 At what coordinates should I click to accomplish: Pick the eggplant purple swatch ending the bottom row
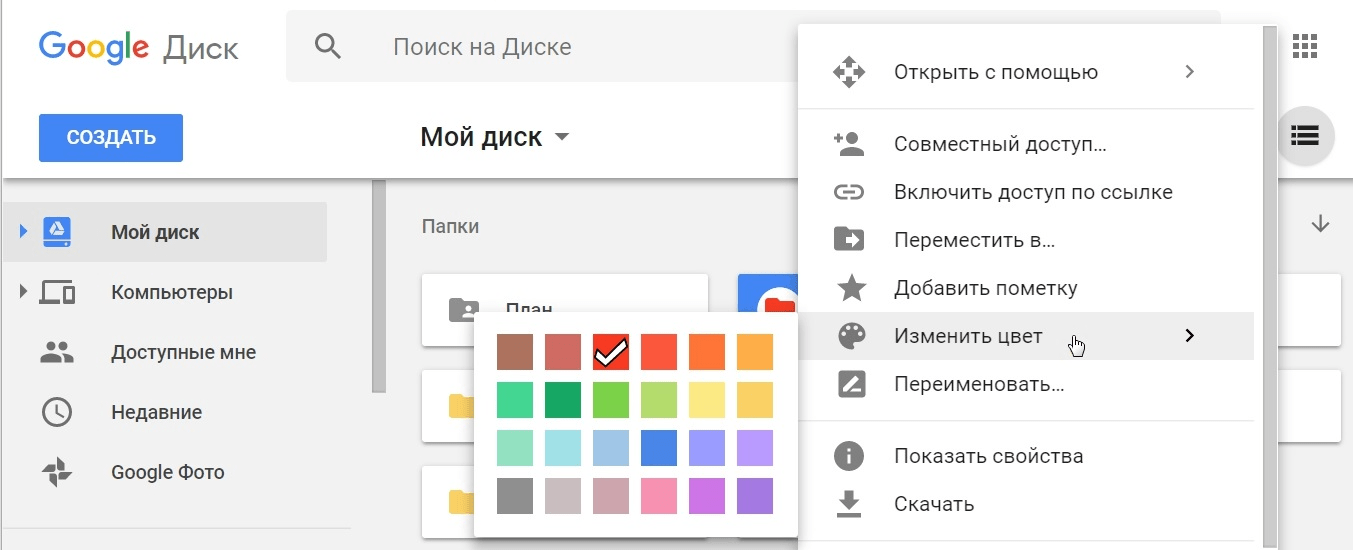pos(755,496)
